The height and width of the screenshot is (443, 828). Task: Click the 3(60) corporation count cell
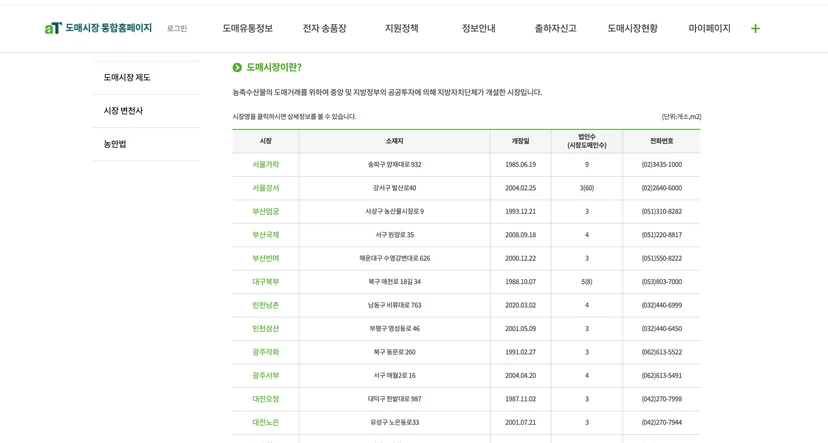(587, 188)
